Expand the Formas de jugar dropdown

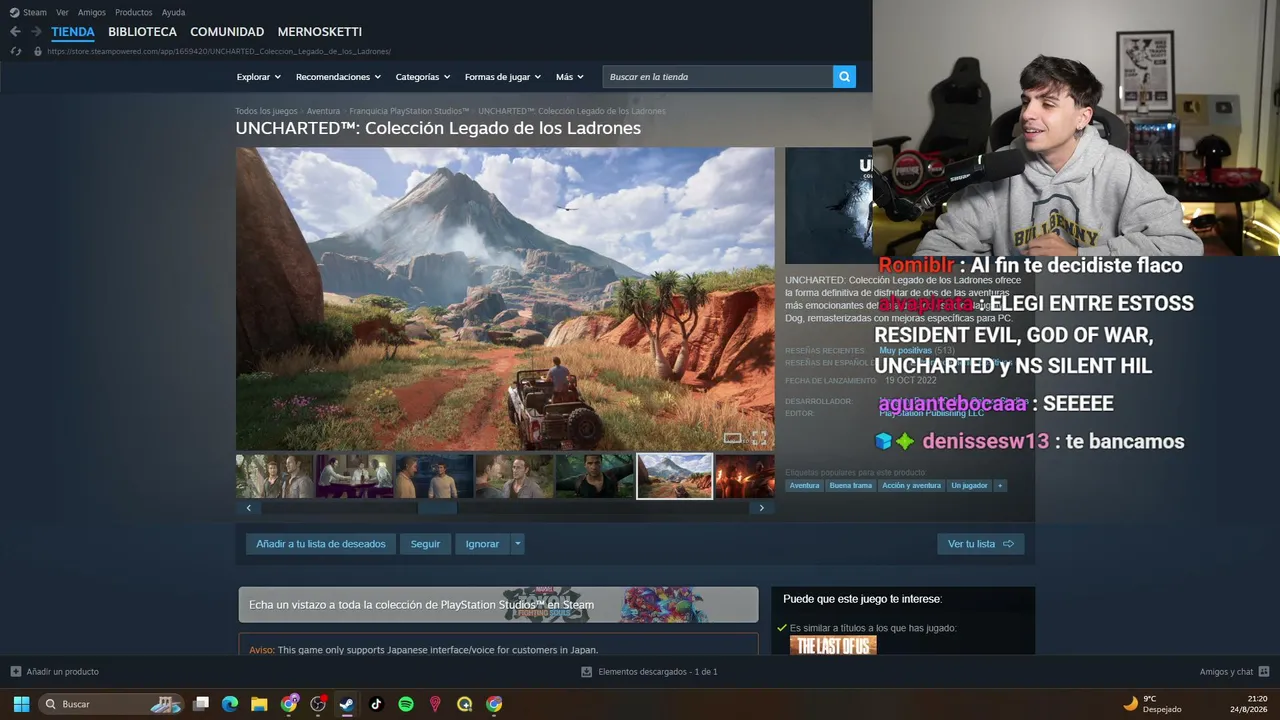503,77
